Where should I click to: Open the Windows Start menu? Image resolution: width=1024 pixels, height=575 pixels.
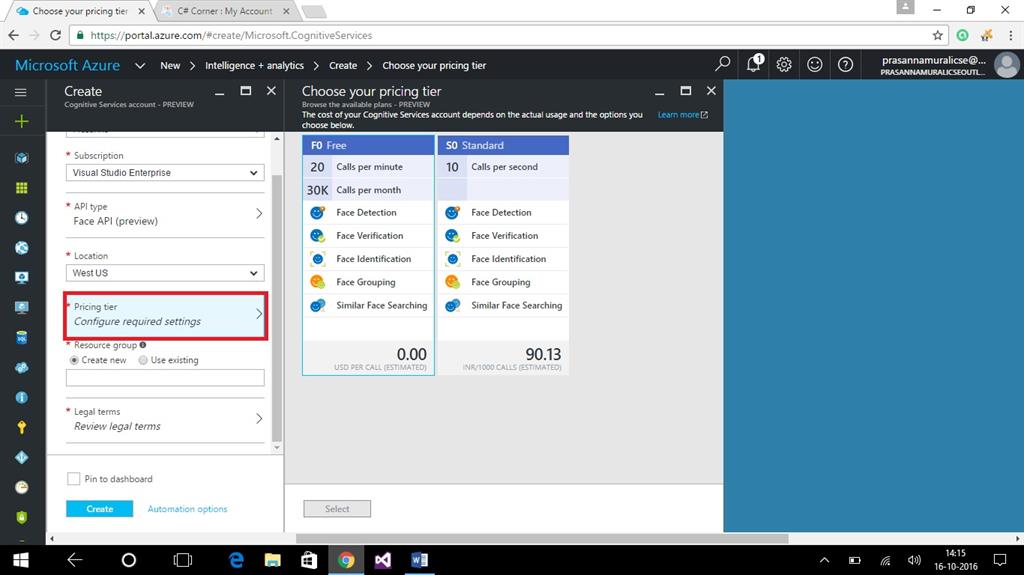pos(20,560)
